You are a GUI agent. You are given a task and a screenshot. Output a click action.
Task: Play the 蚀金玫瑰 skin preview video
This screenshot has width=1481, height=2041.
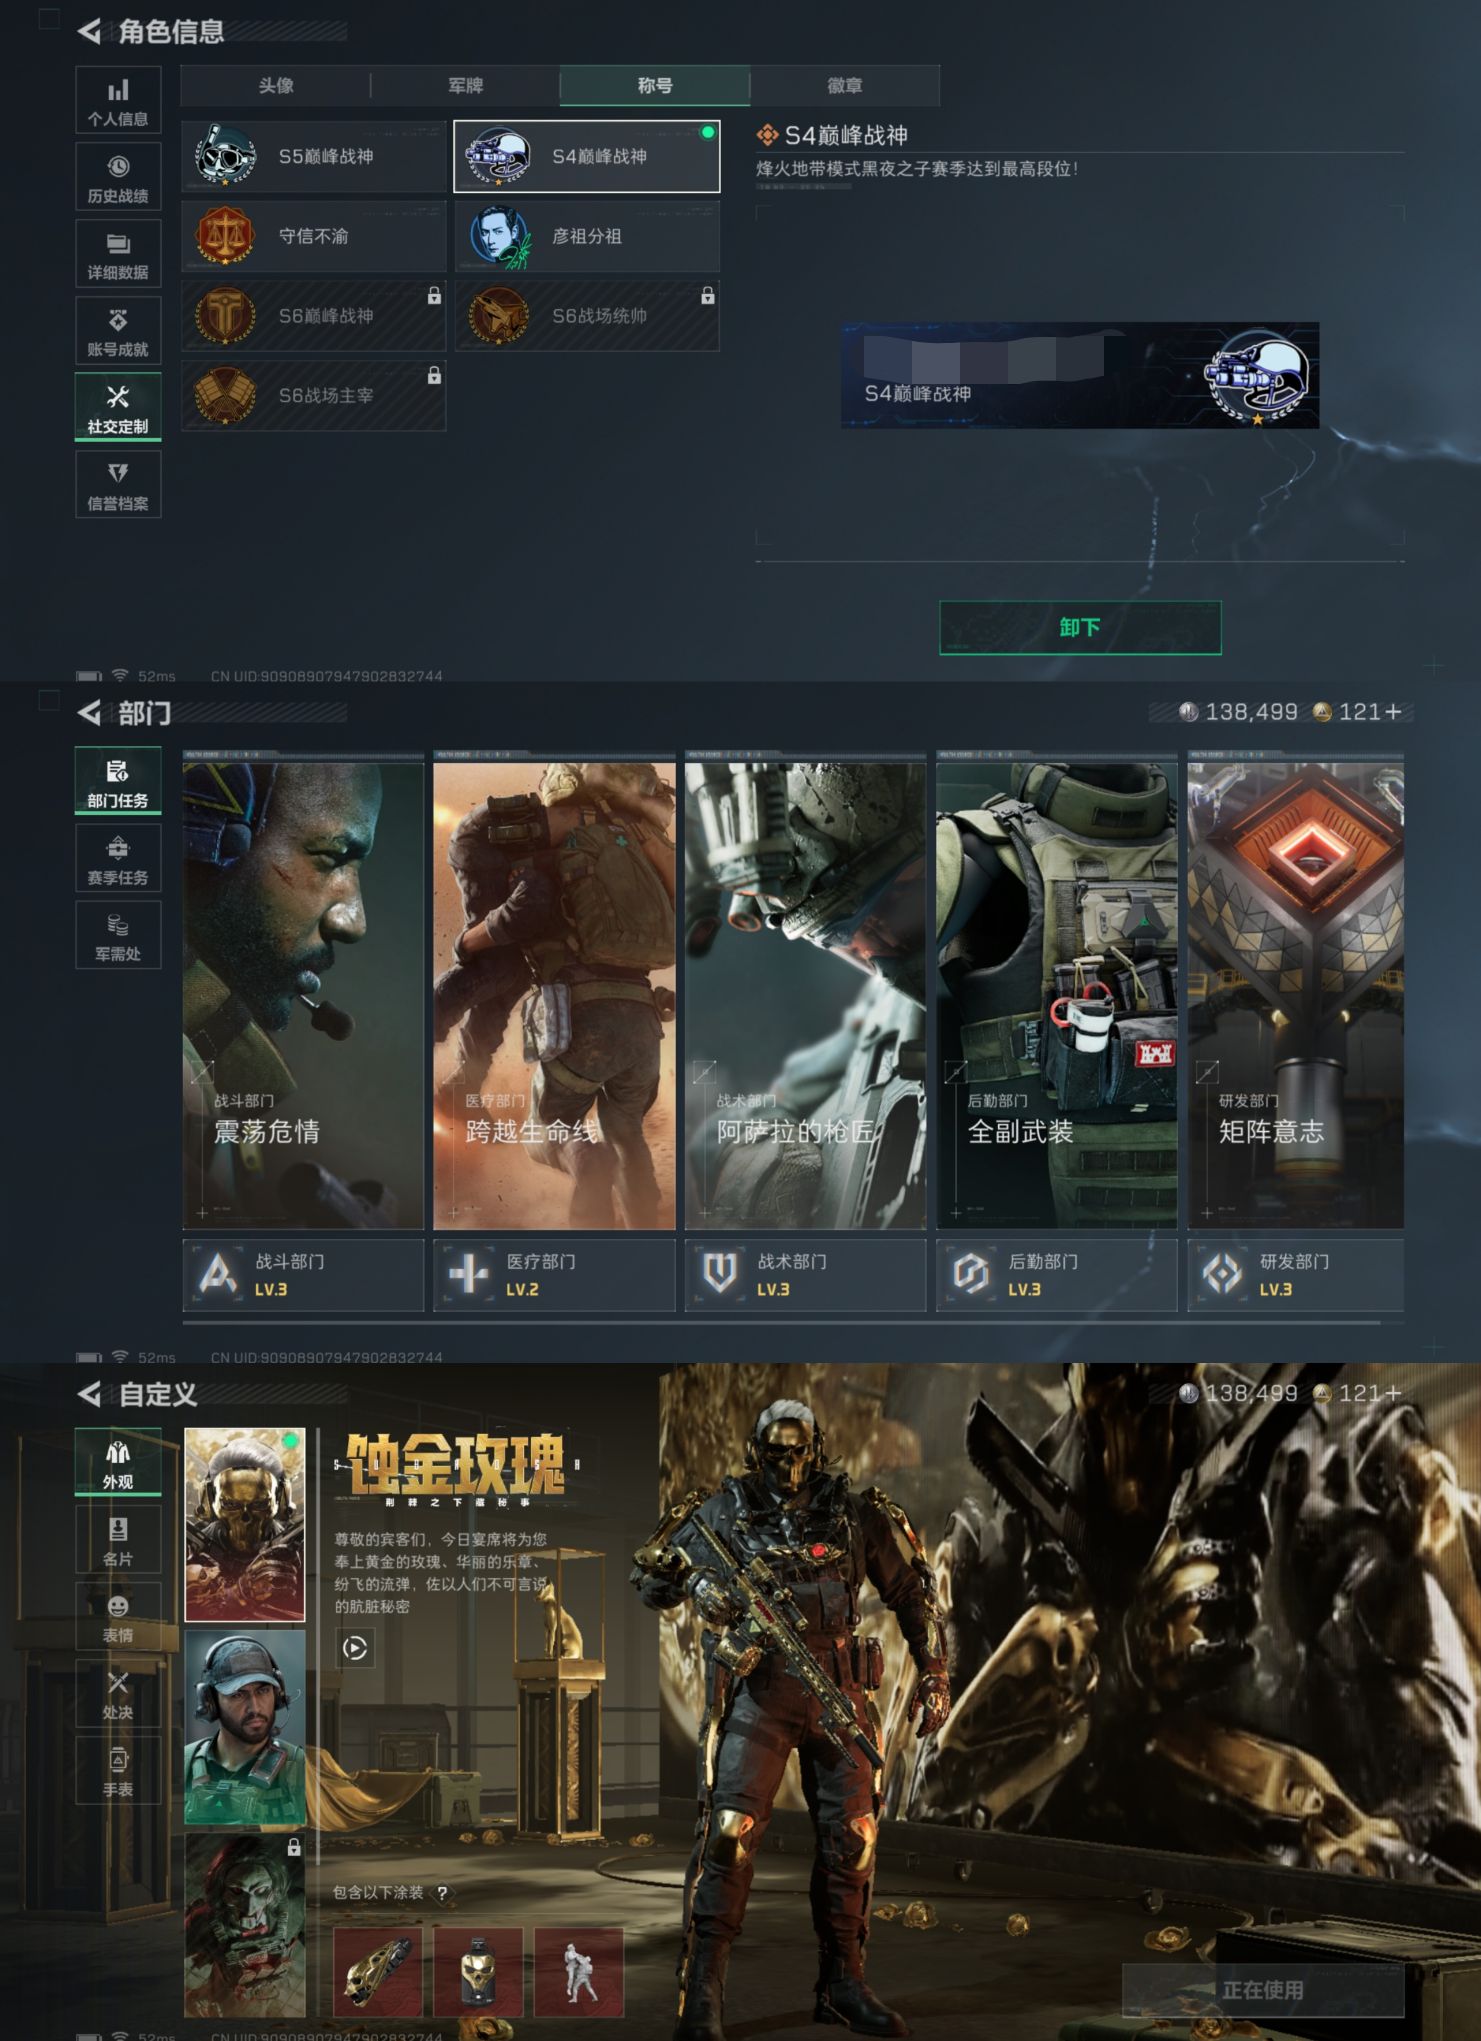[x=355, y=1647]
